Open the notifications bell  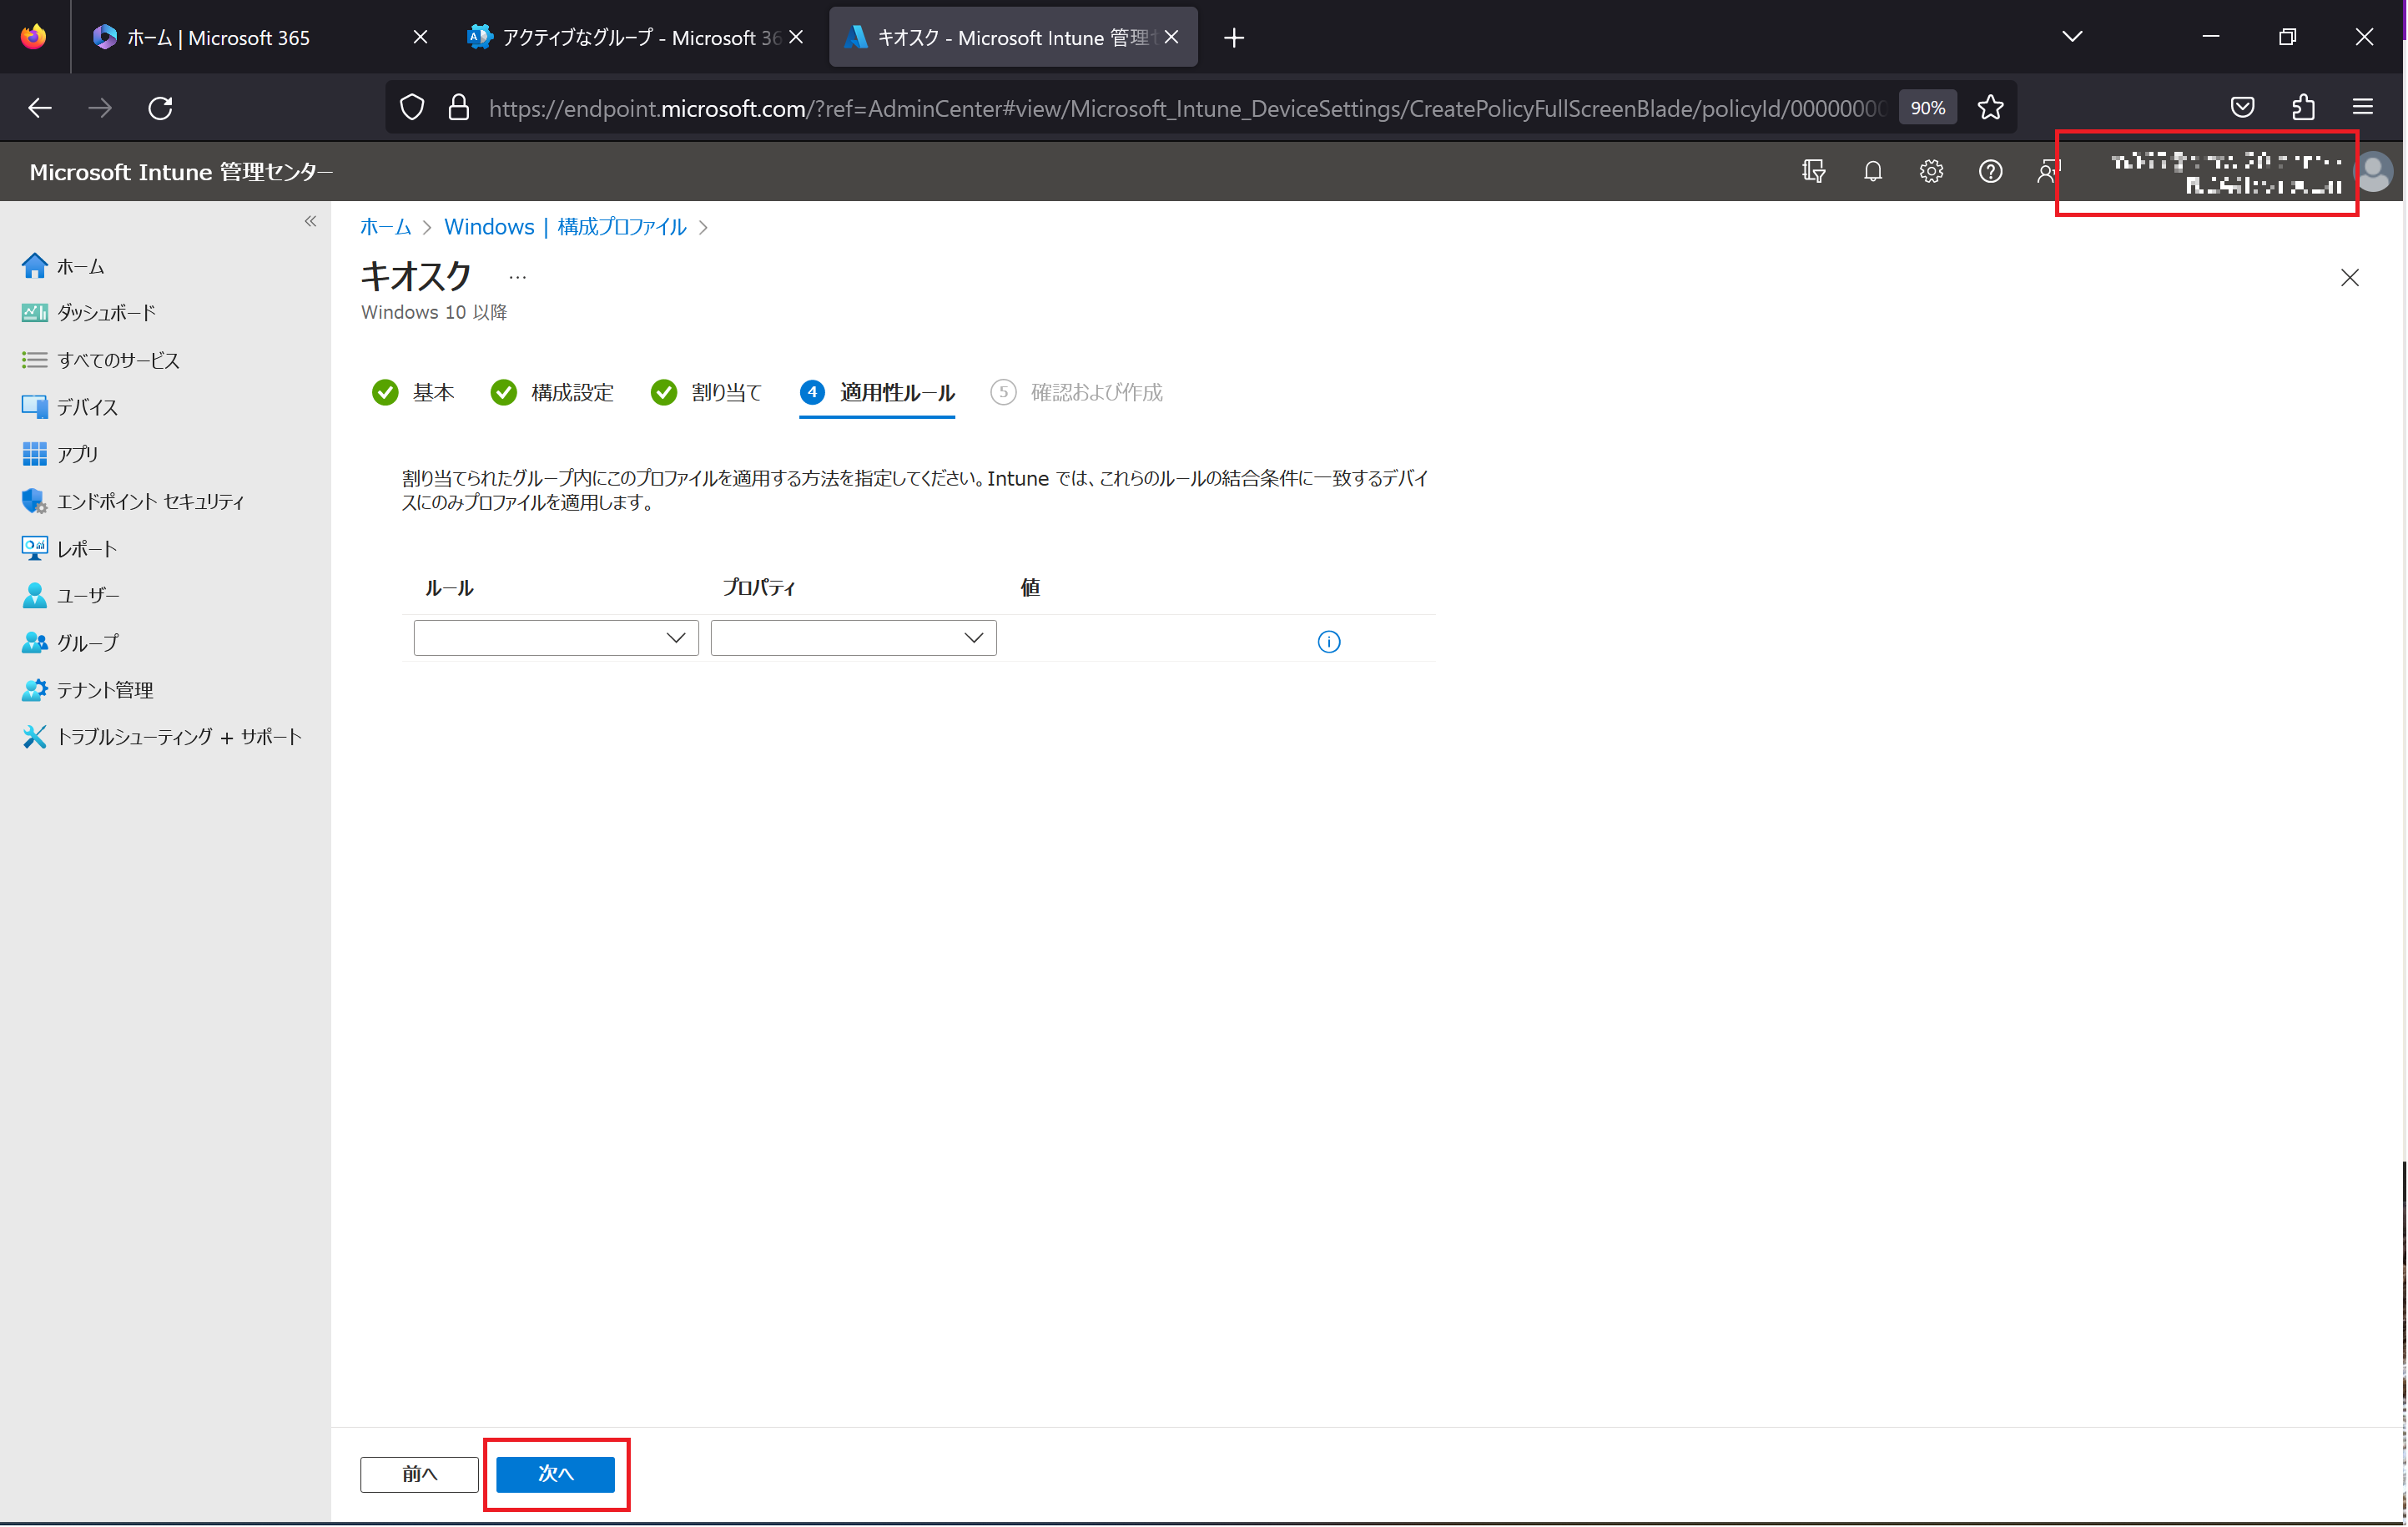(1872, 171)
